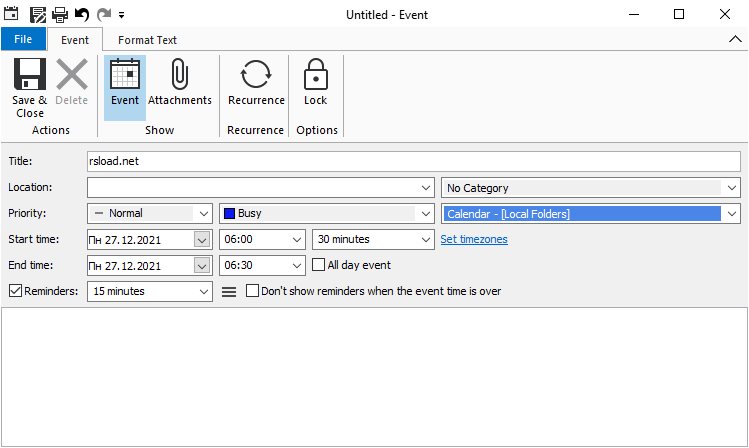749x448 pixels.
Task: Click the blue Busy color swatch
Action: pyautogui.click(x=229, y=213)
